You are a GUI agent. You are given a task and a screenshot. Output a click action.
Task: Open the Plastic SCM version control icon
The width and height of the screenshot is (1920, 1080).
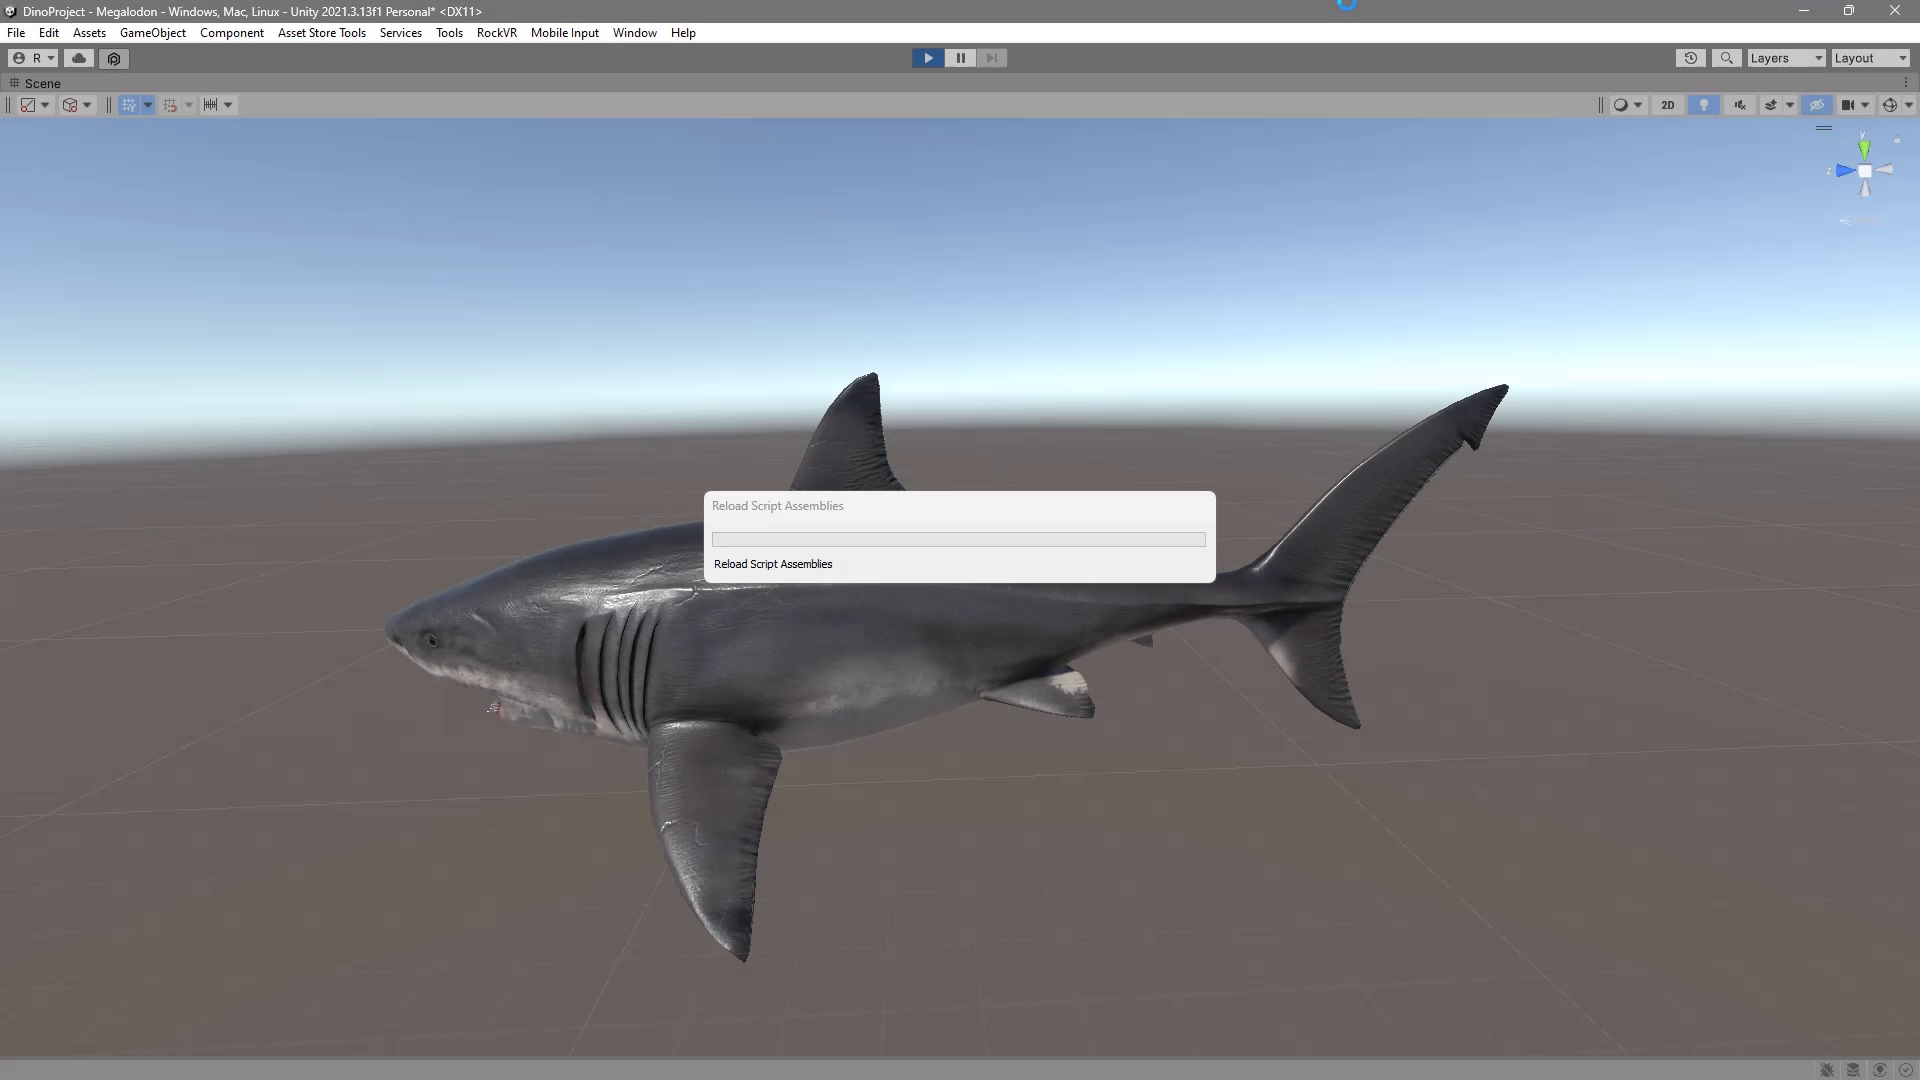click(x=114, y=58)
